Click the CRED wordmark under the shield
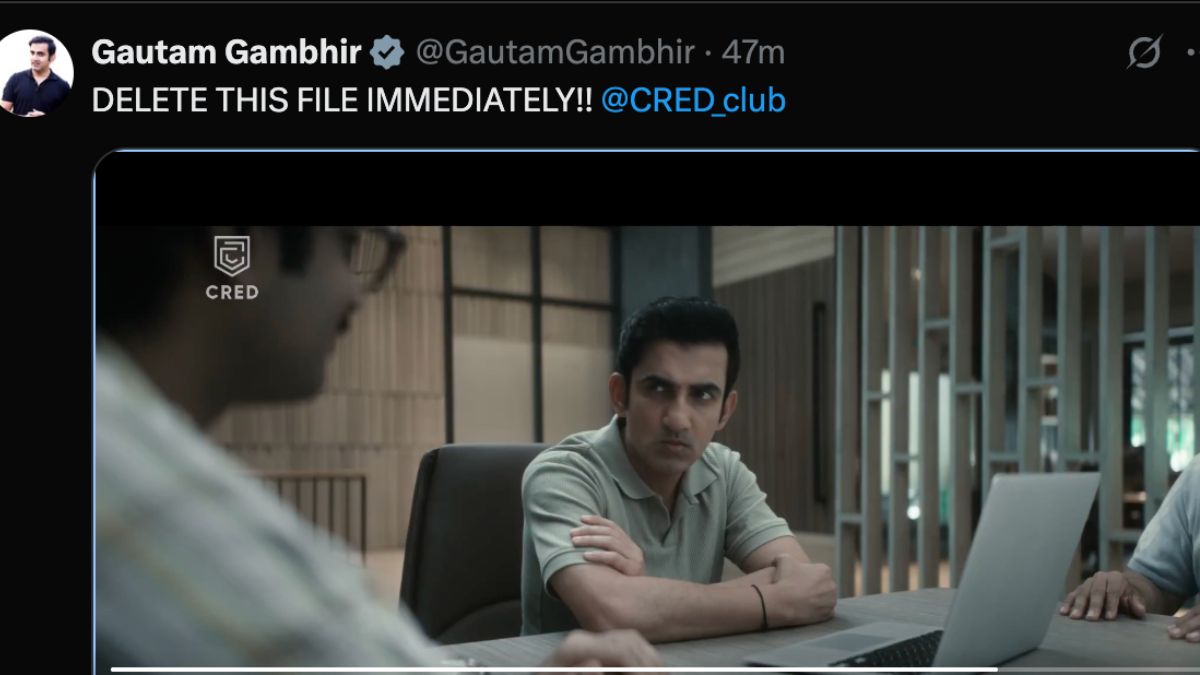Viewport: 1200px width, 675px height. click(232, 292)
